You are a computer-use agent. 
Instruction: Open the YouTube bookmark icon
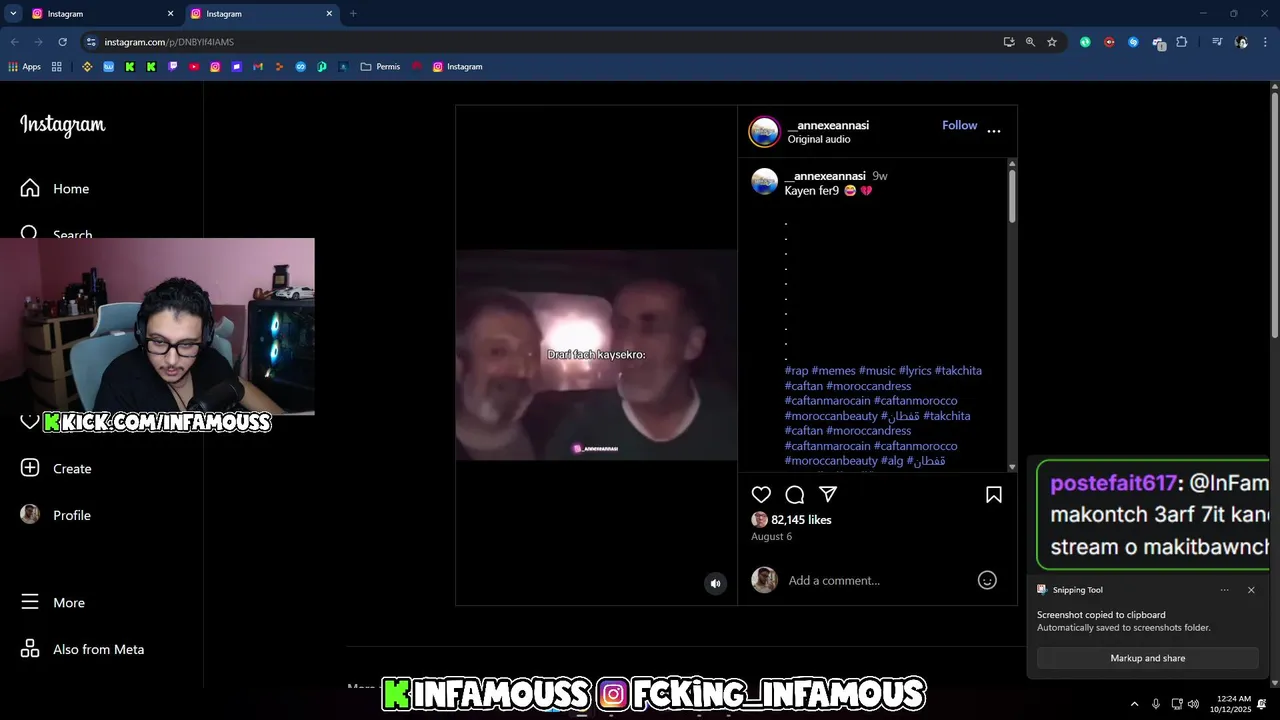tap(194, 67)
